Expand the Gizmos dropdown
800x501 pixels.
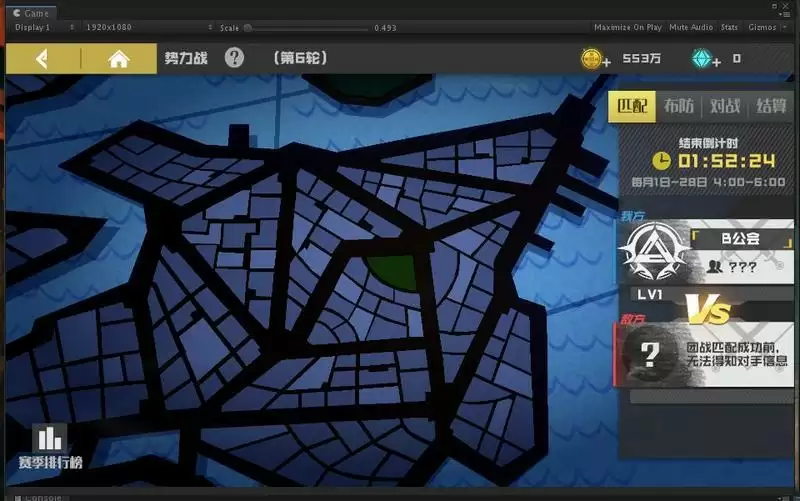pyautogui.click(x=766, y=27)
